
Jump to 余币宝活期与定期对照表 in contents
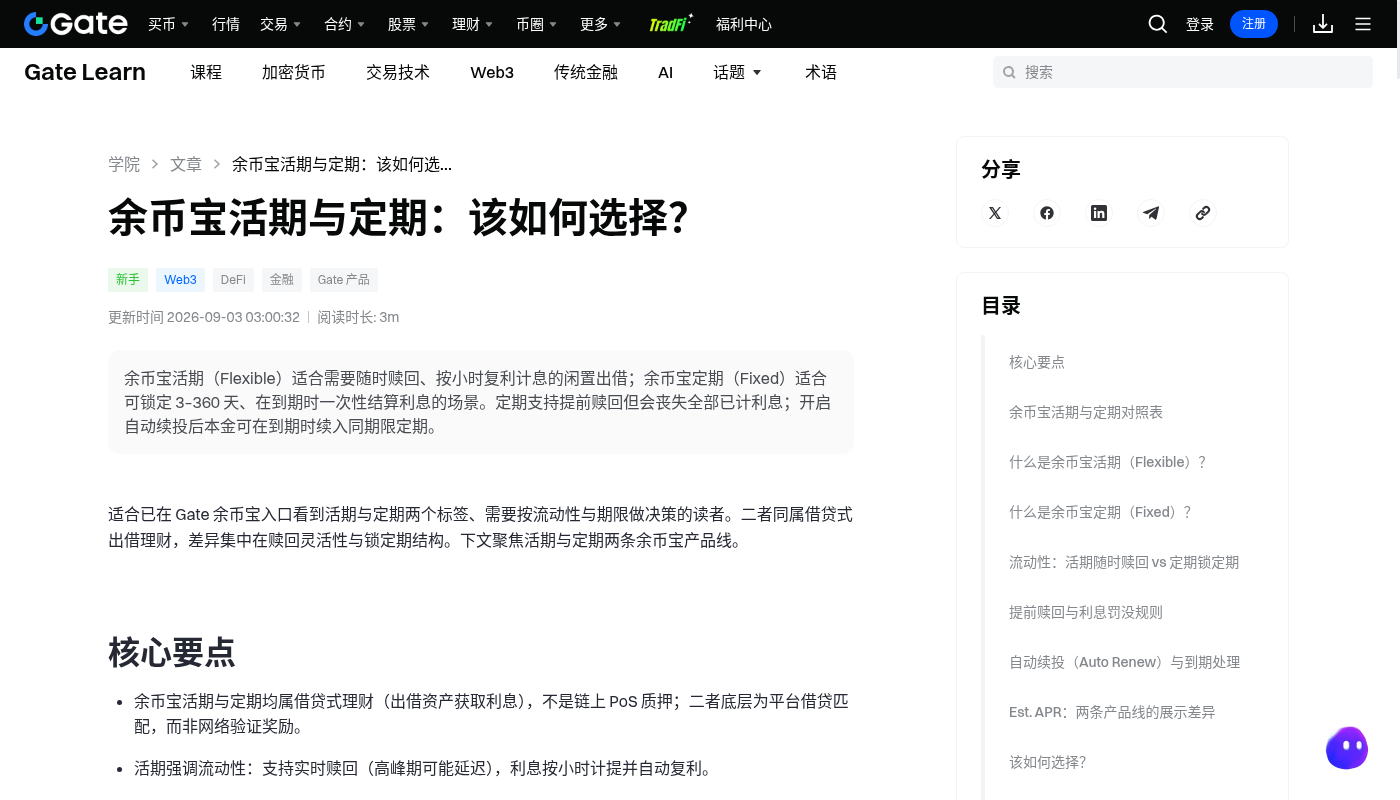(x=1086, y=412)
